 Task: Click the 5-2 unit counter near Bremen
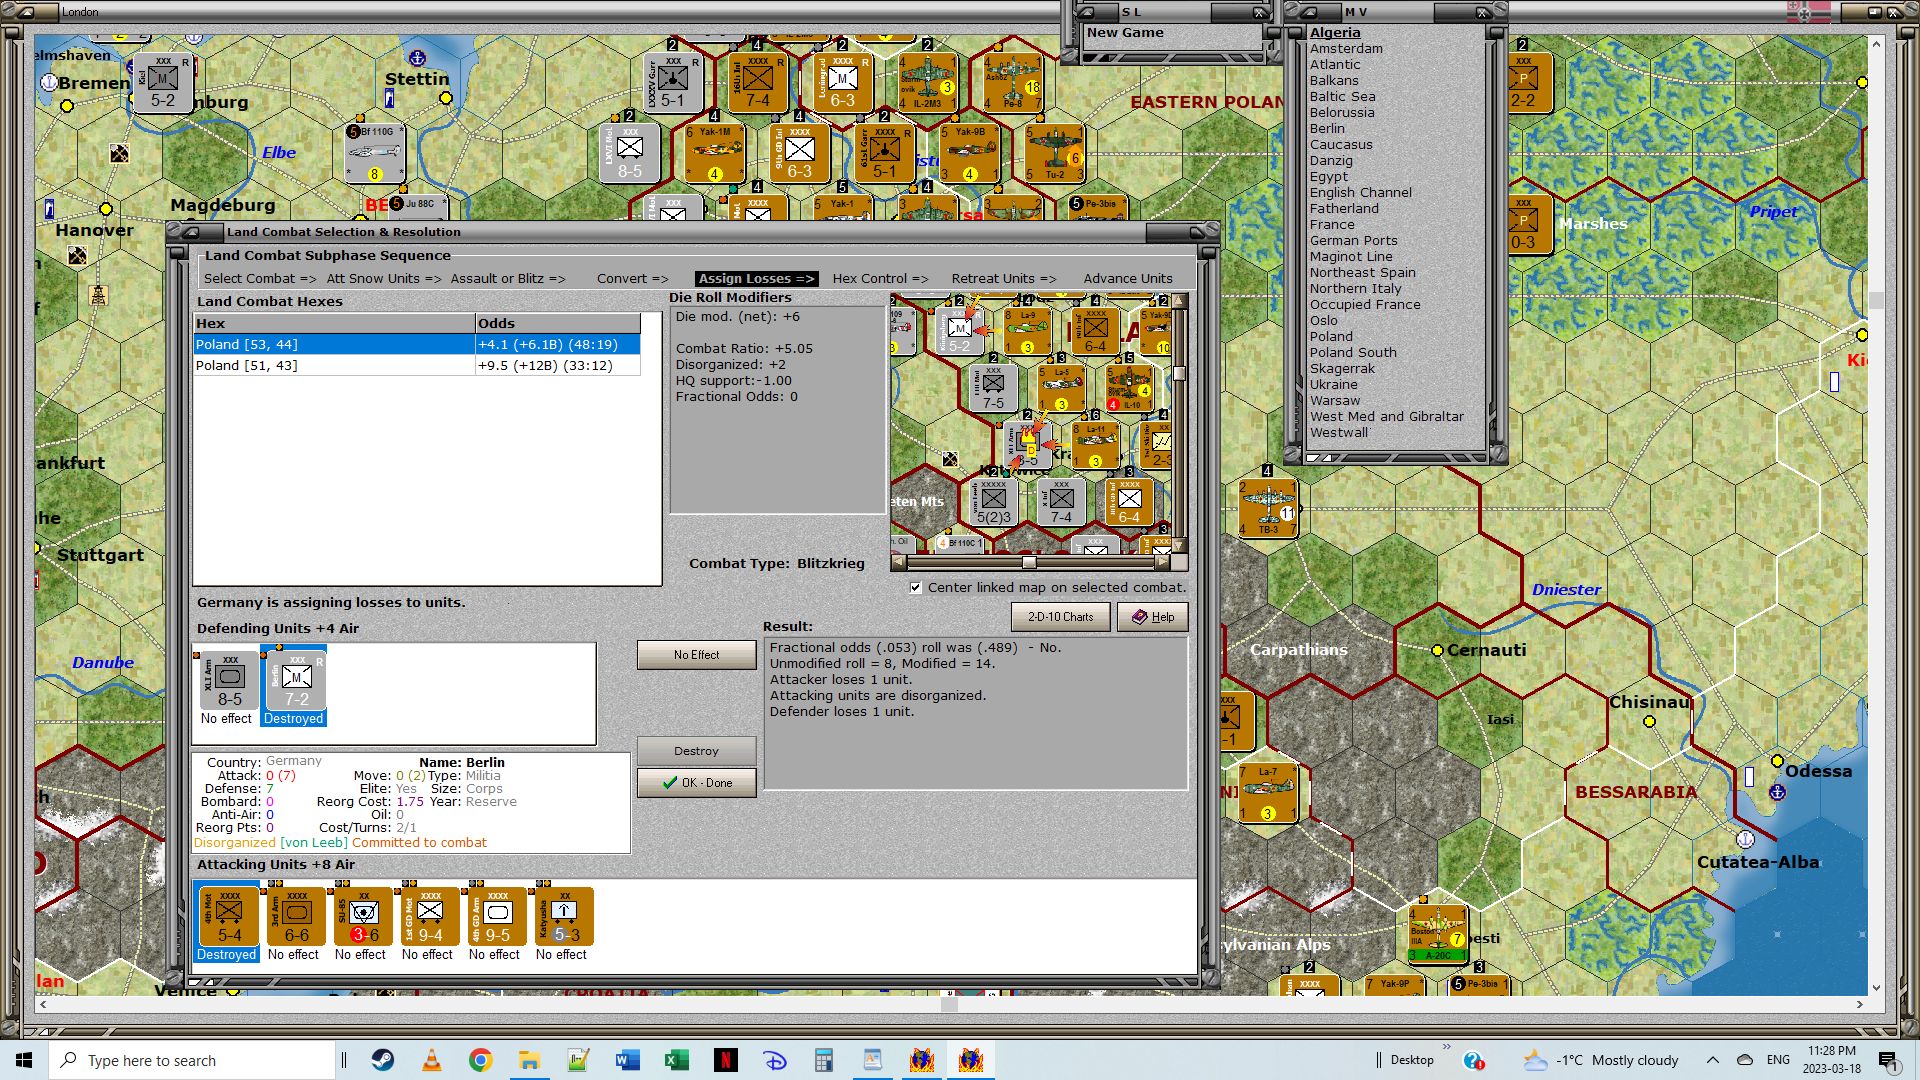coord(163,82)
